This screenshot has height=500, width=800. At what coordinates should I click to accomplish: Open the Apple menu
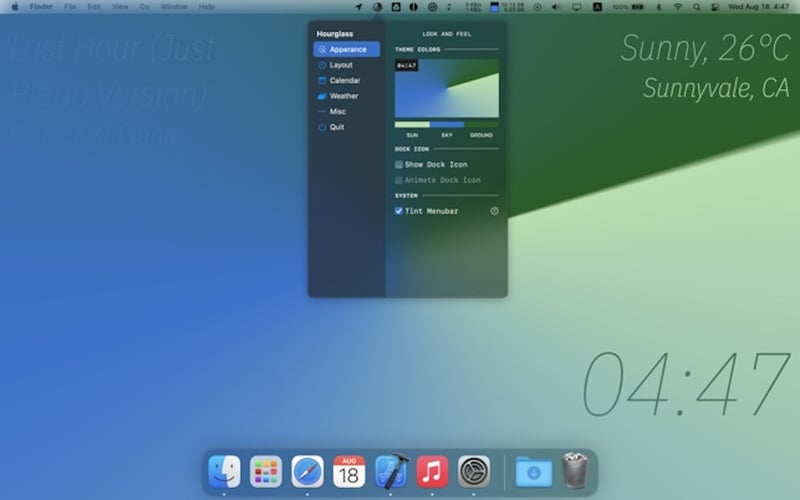[x=15, y=7]
